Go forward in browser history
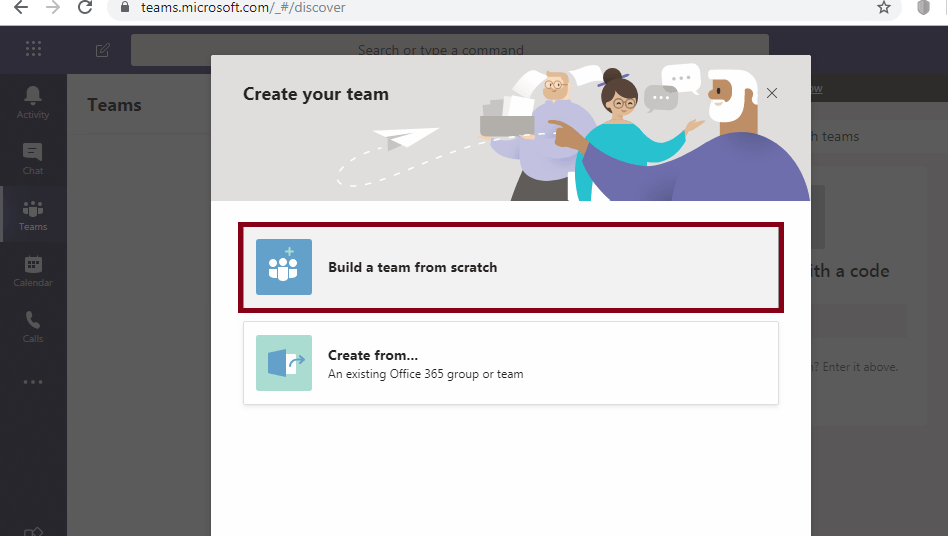The image size is (948, 536). coord(53,7)
